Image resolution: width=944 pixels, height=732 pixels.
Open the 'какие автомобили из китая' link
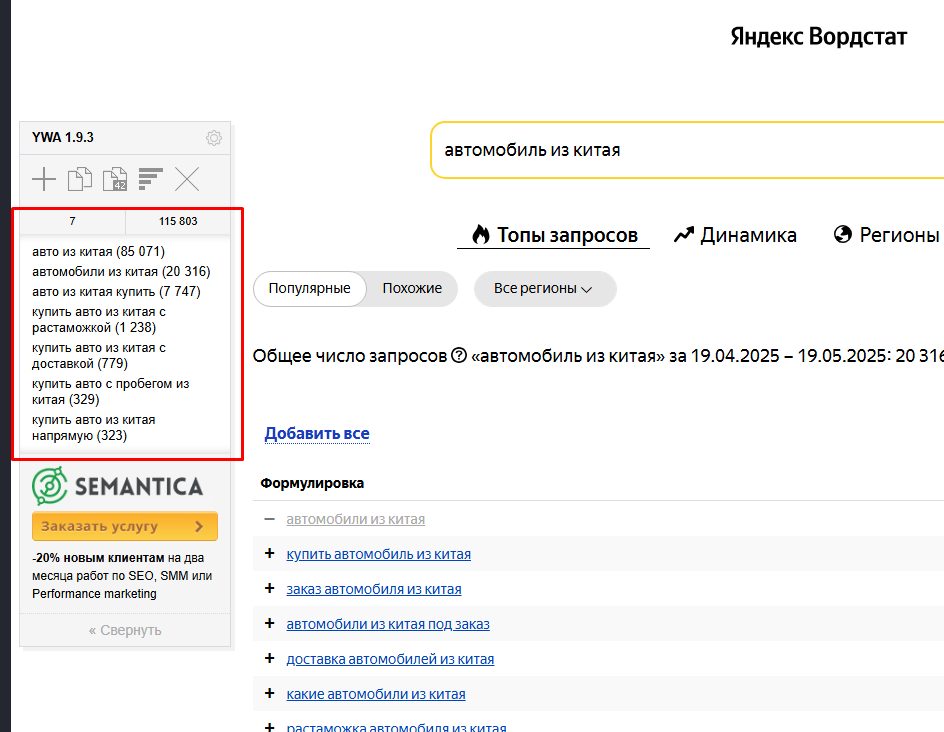coord(376,693)
